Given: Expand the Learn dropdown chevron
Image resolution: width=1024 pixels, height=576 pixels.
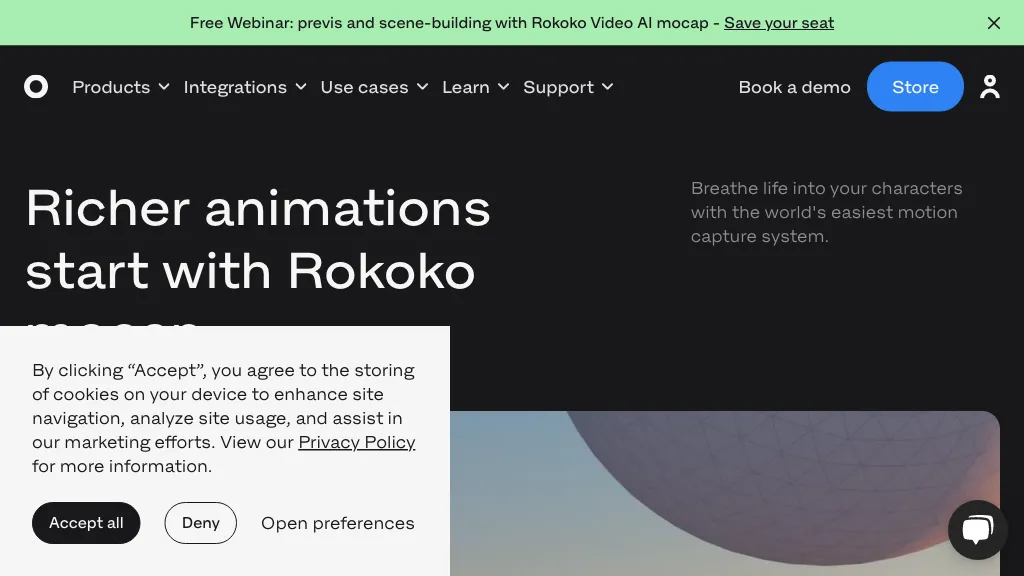Looking at the screenshot, I should click(x=504, y=87).
